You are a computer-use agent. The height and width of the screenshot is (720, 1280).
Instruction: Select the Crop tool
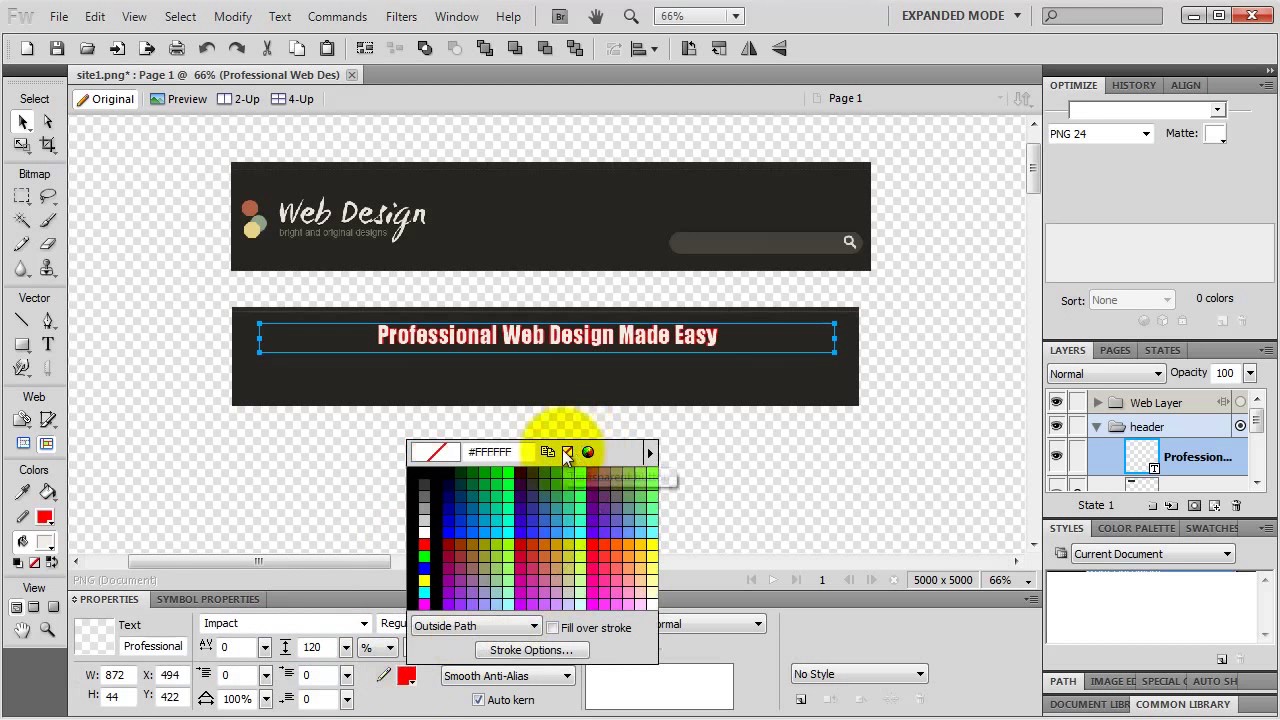pos(47,145)
